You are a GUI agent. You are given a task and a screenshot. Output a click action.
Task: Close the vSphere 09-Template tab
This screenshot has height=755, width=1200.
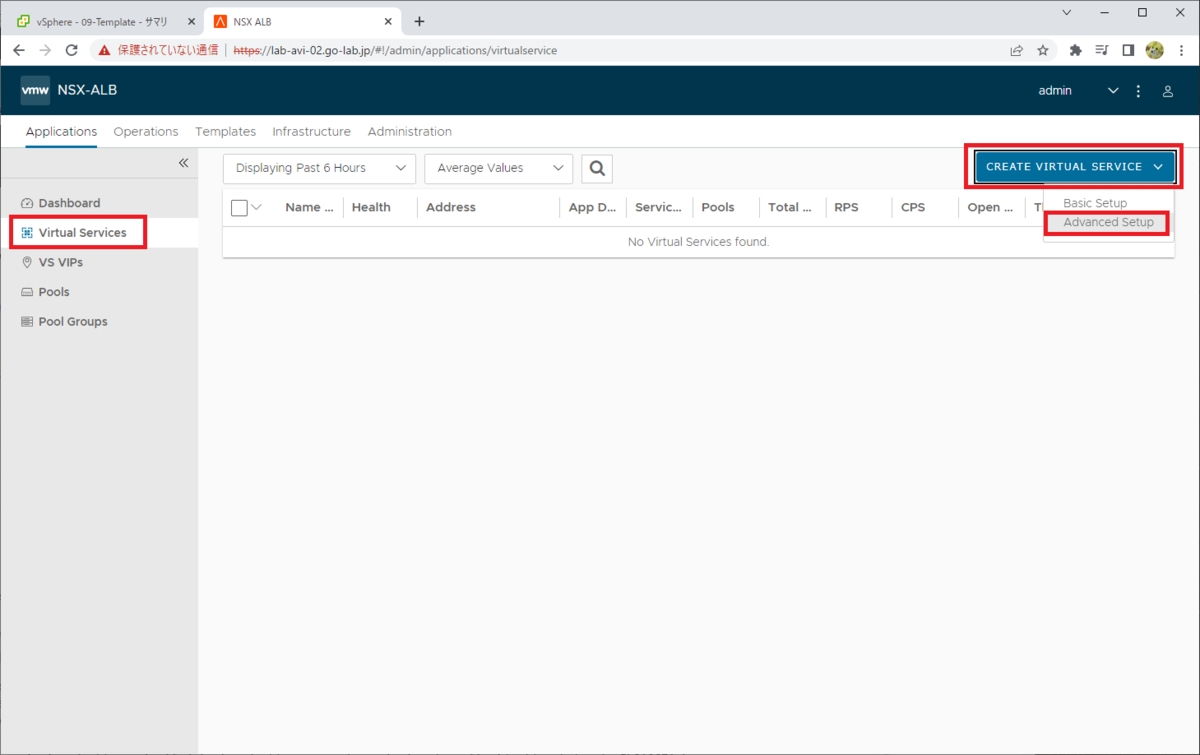click(x=190, y=21)
